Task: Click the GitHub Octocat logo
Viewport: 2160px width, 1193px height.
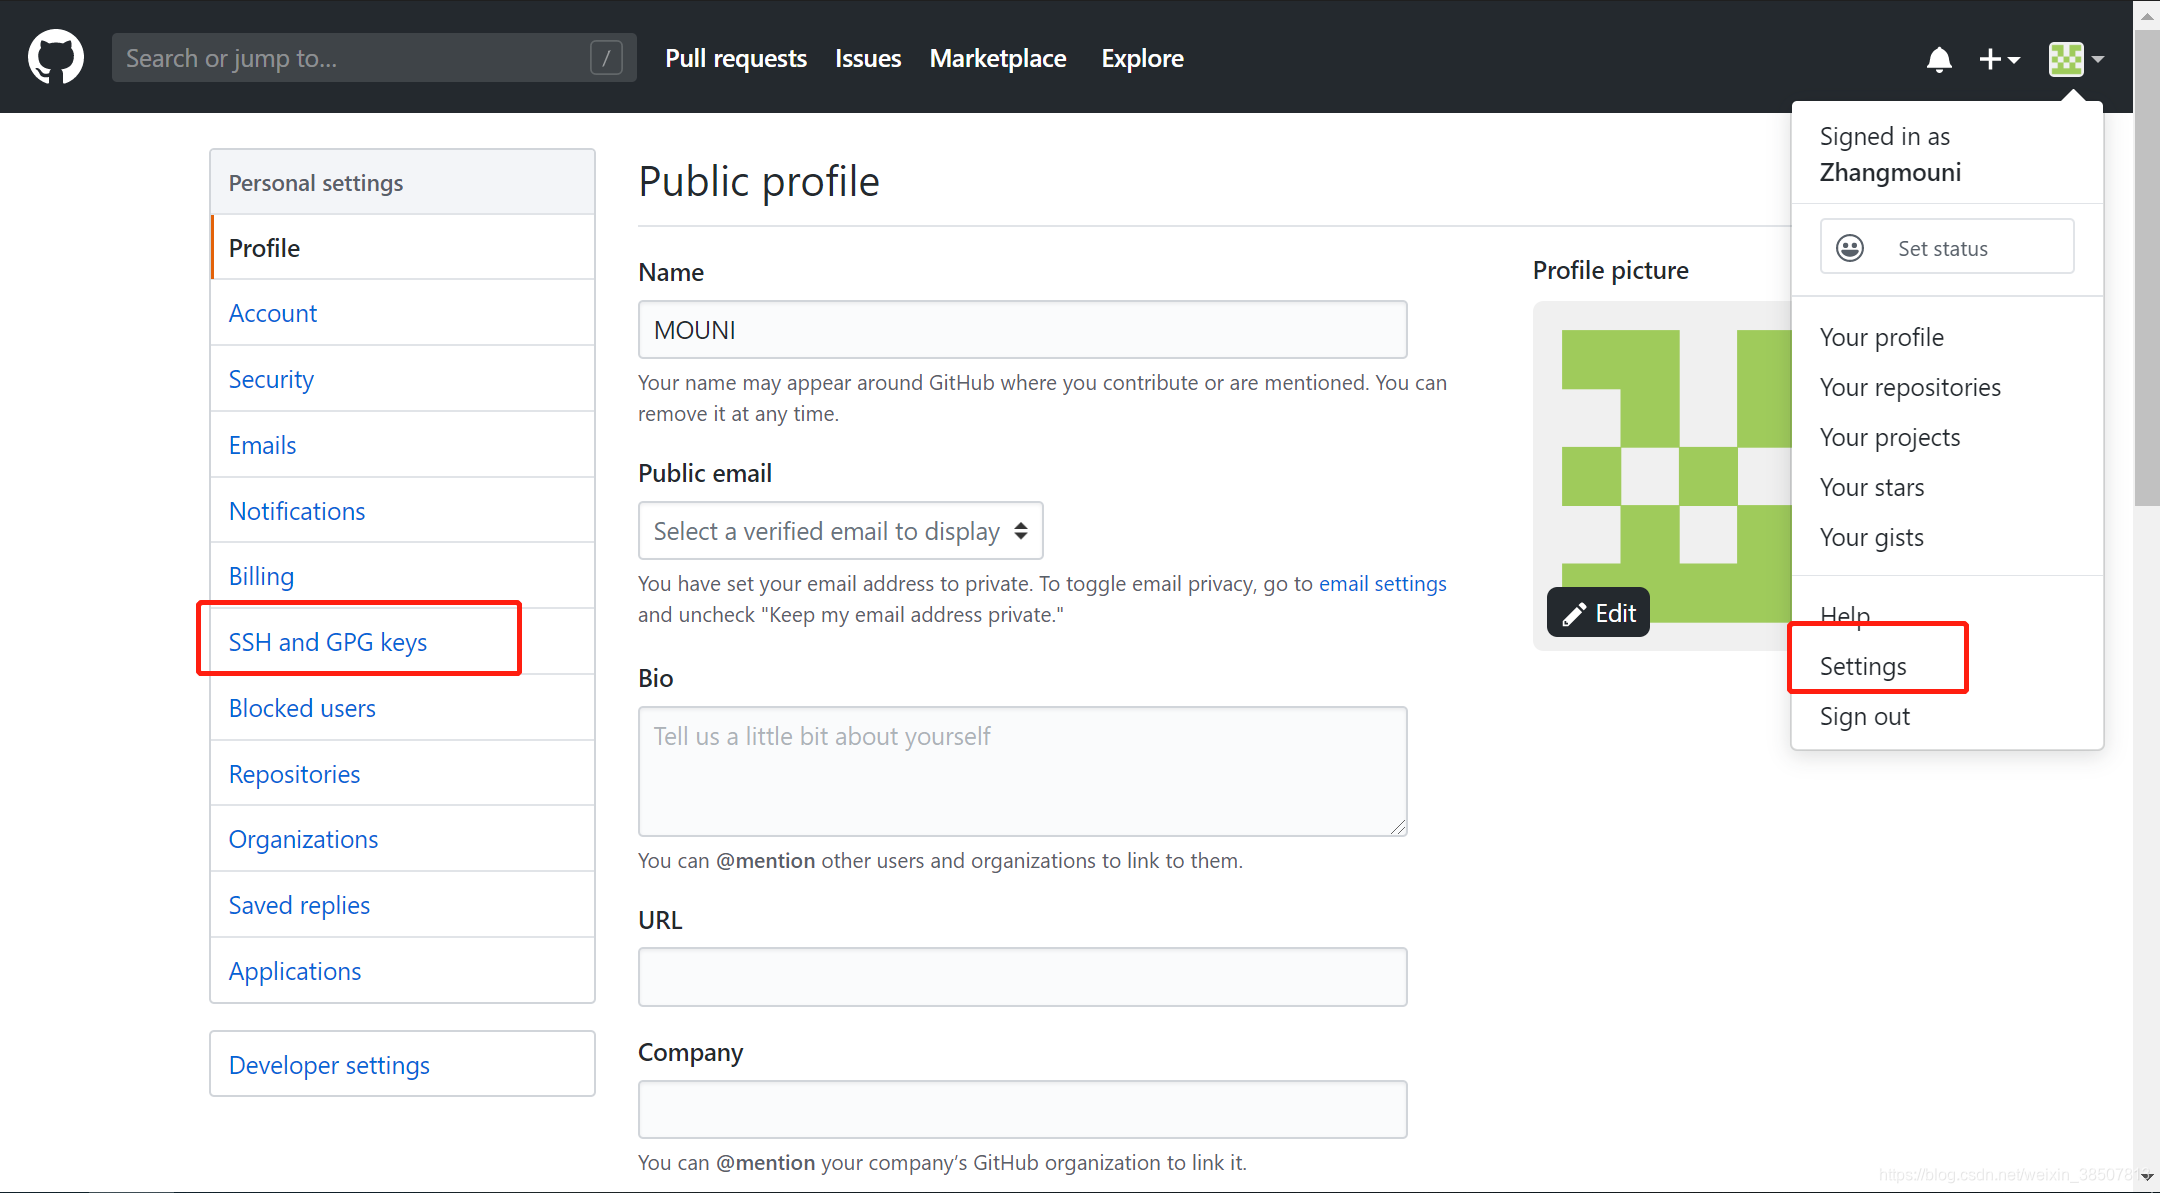Action: tap(56, 57)
